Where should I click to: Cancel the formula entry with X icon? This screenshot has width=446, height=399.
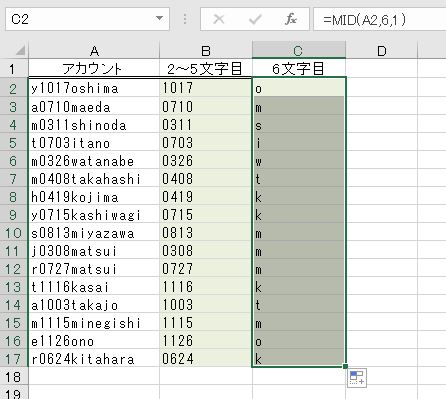[x=219, y=19]
